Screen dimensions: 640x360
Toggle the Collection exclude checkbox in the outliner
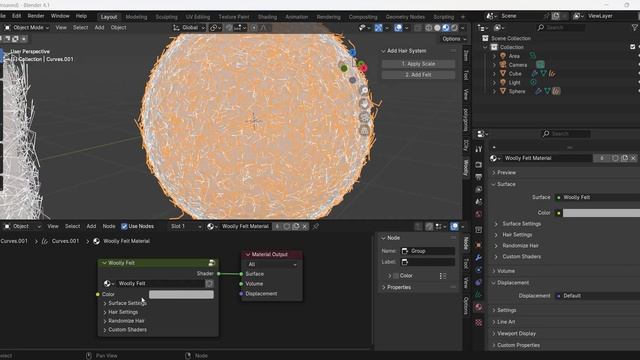coord(633,47)
